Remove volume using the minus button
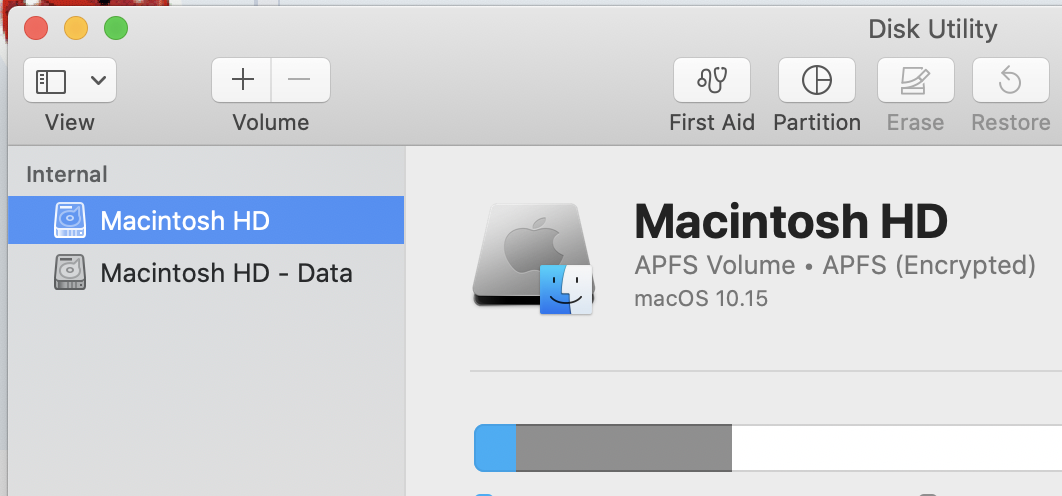This screenshot has height=496, width=1062. (301, 80)
